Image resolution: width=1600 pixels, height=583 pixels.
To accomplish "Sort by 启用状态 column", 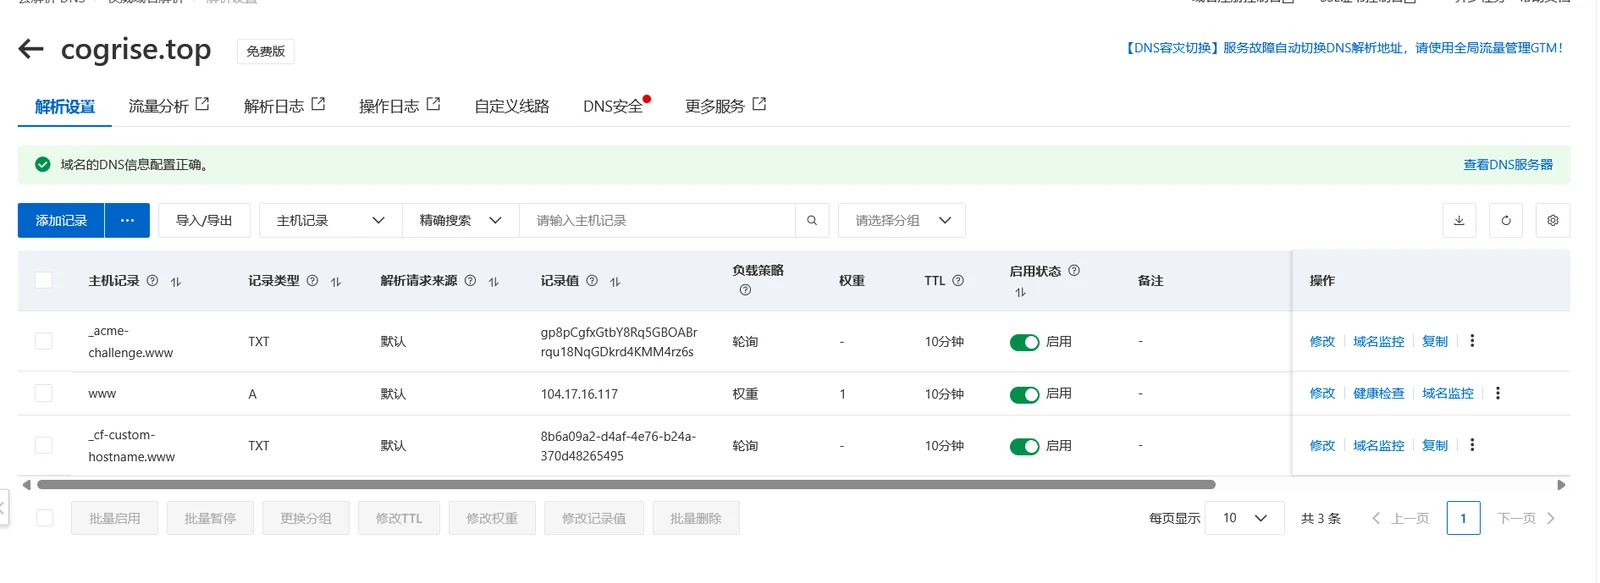I will pyautogui.click(x=1020, y=293).
